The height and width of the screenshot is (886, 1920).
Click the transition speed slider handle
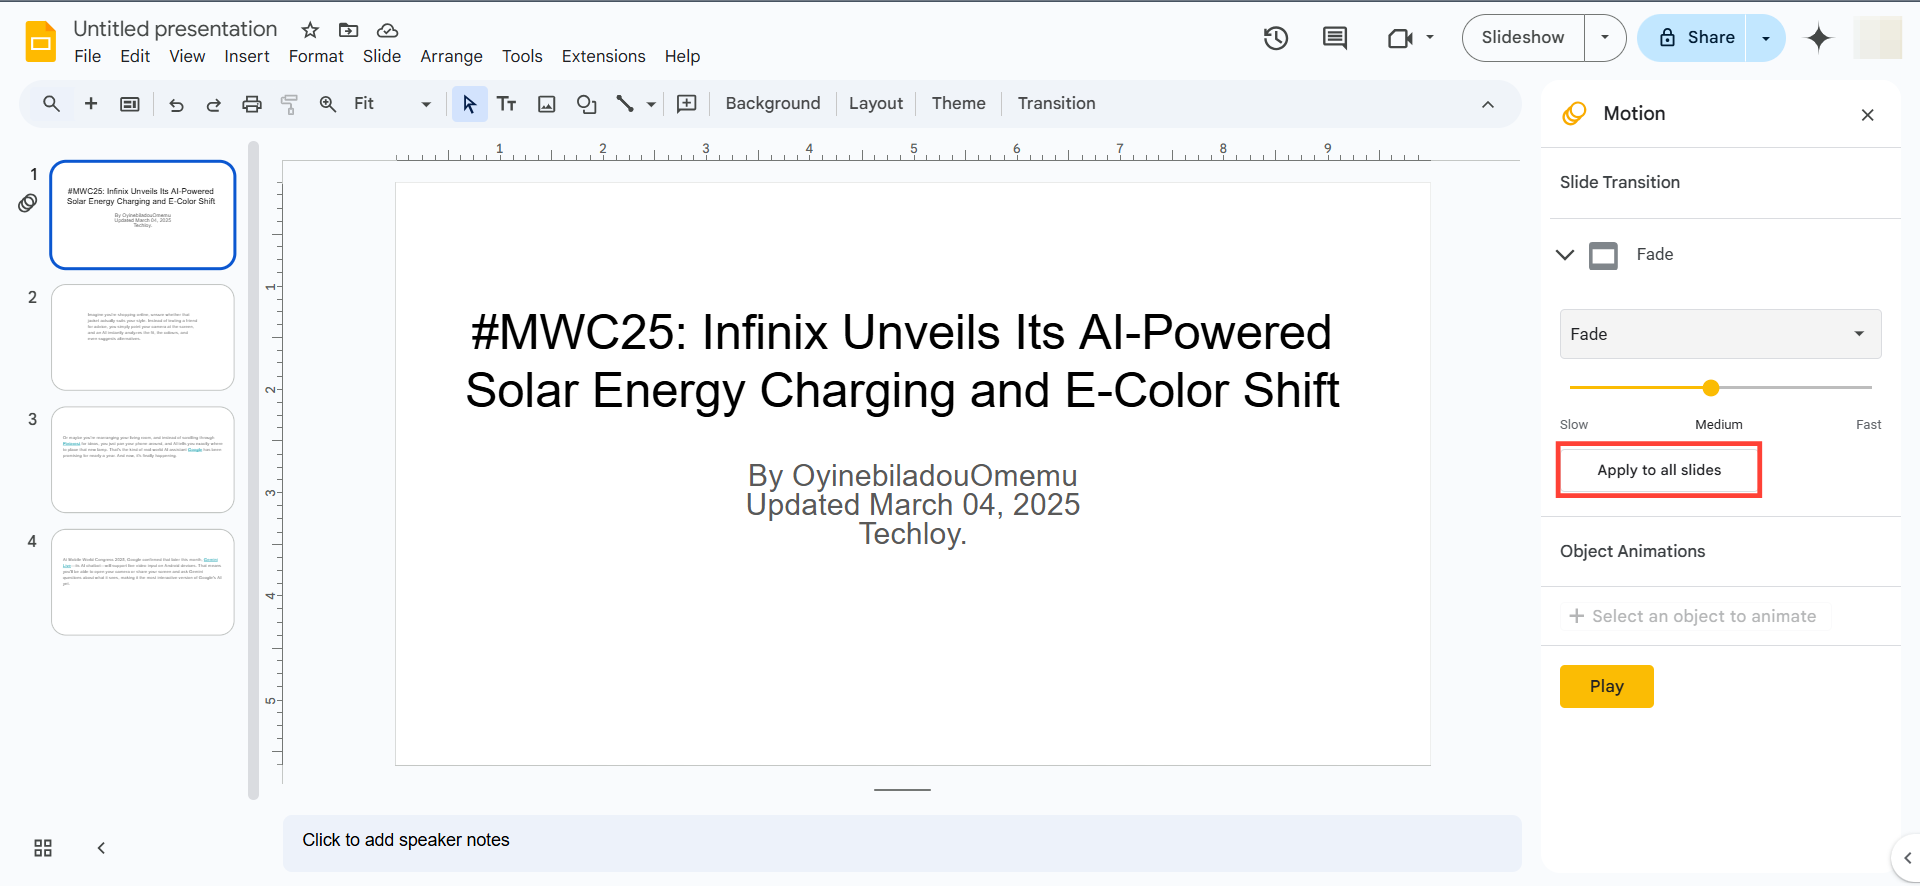click(x=1711, y=387)
